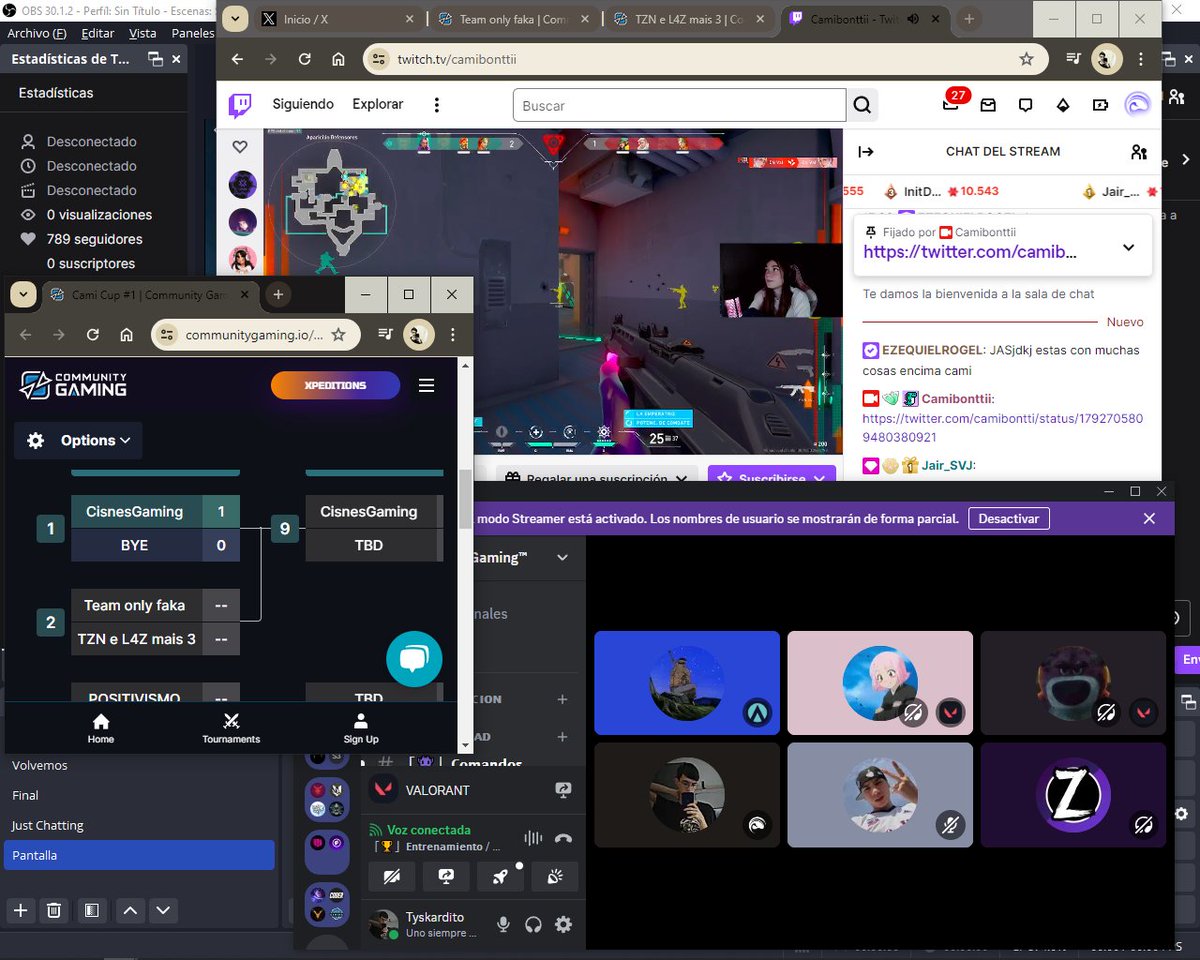This screenshot has height=960, width=1200.
Task: Click the Twitch search magnifier button
Action: click(861, 105)
